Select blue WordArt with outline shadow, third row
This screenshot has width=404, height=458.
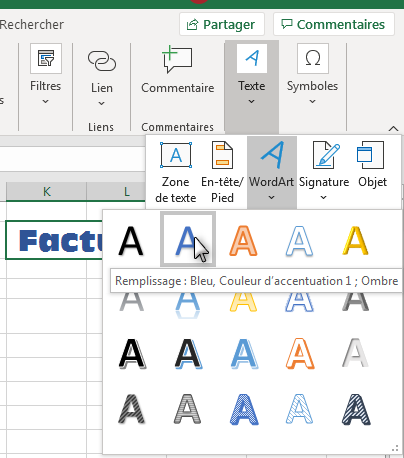[x=244, y=353]
